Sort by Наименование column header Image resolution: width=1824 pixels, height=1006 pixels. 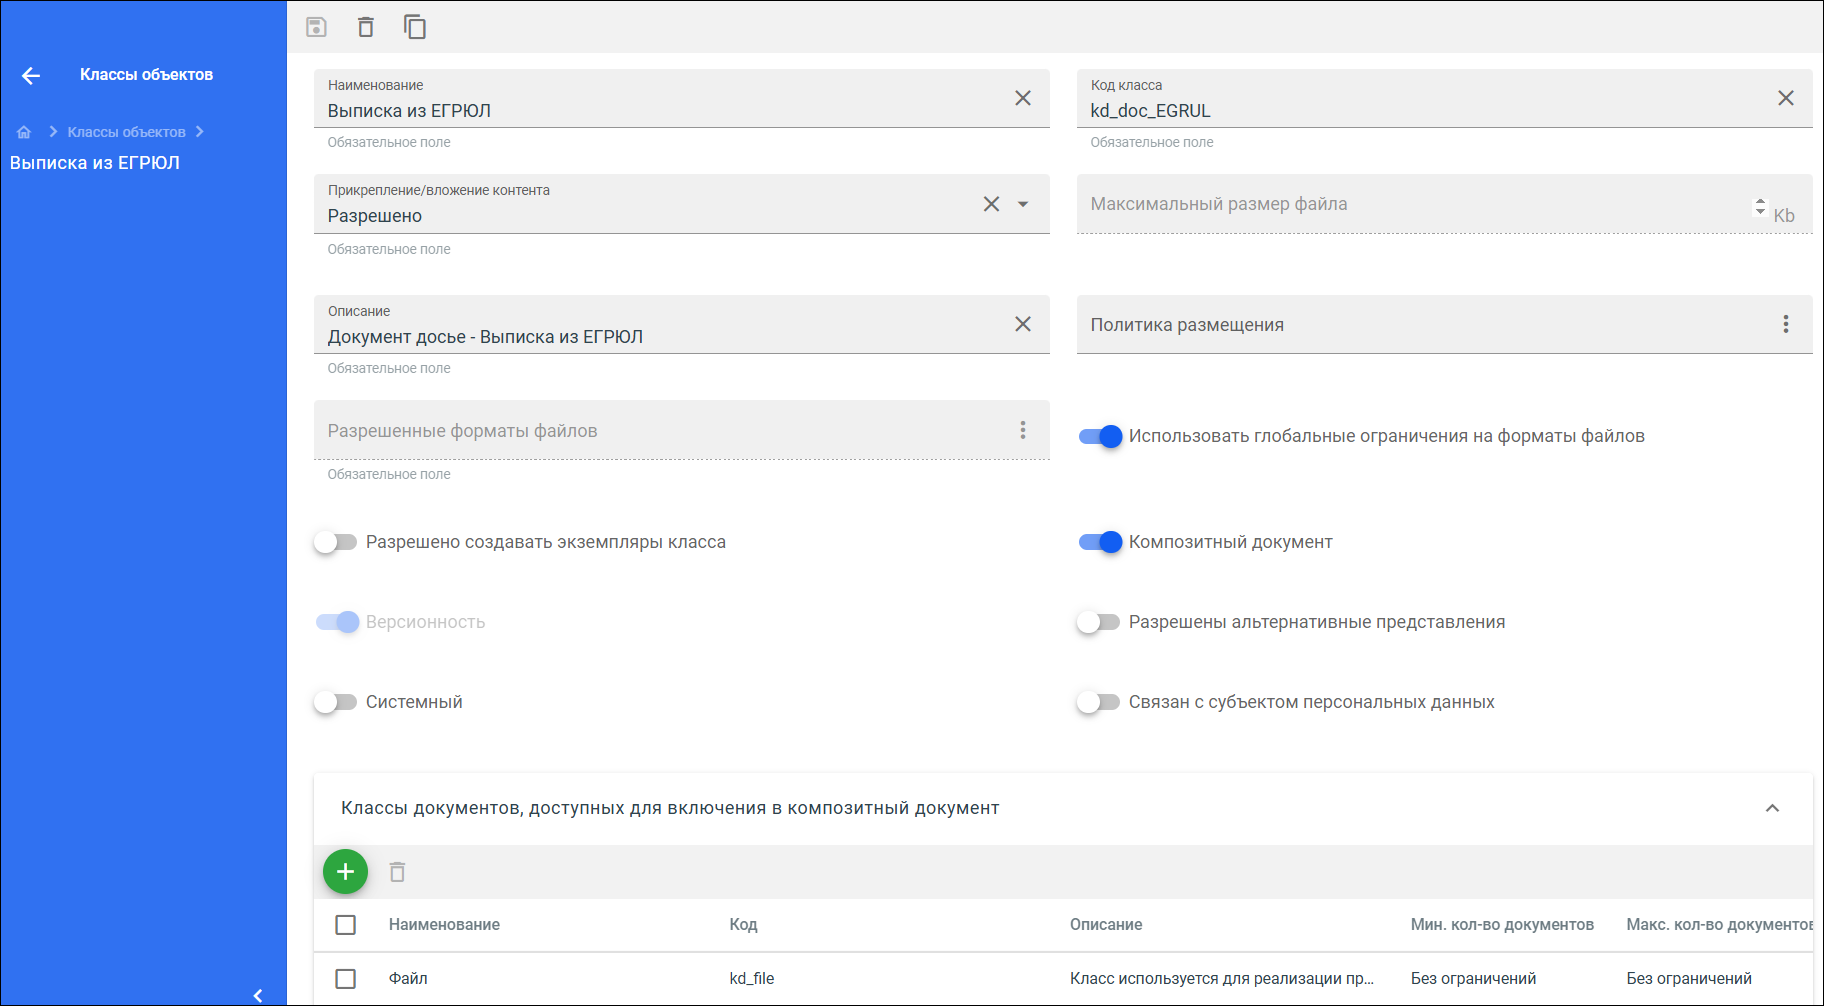(444, 925)
